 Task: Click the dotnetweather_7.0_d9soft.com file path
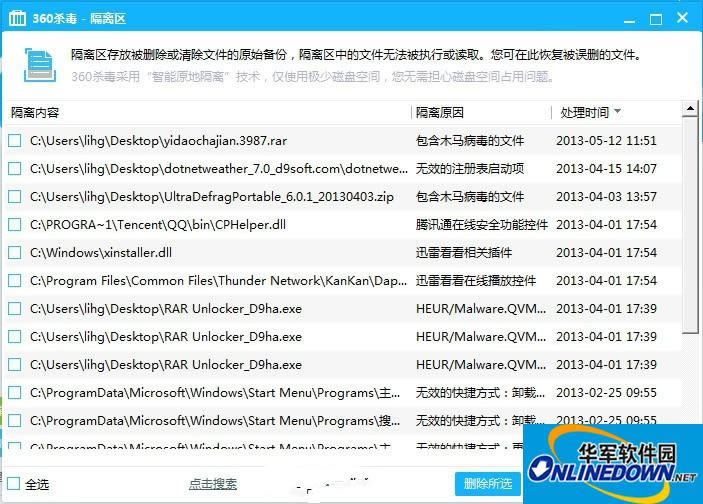[219, 169]
